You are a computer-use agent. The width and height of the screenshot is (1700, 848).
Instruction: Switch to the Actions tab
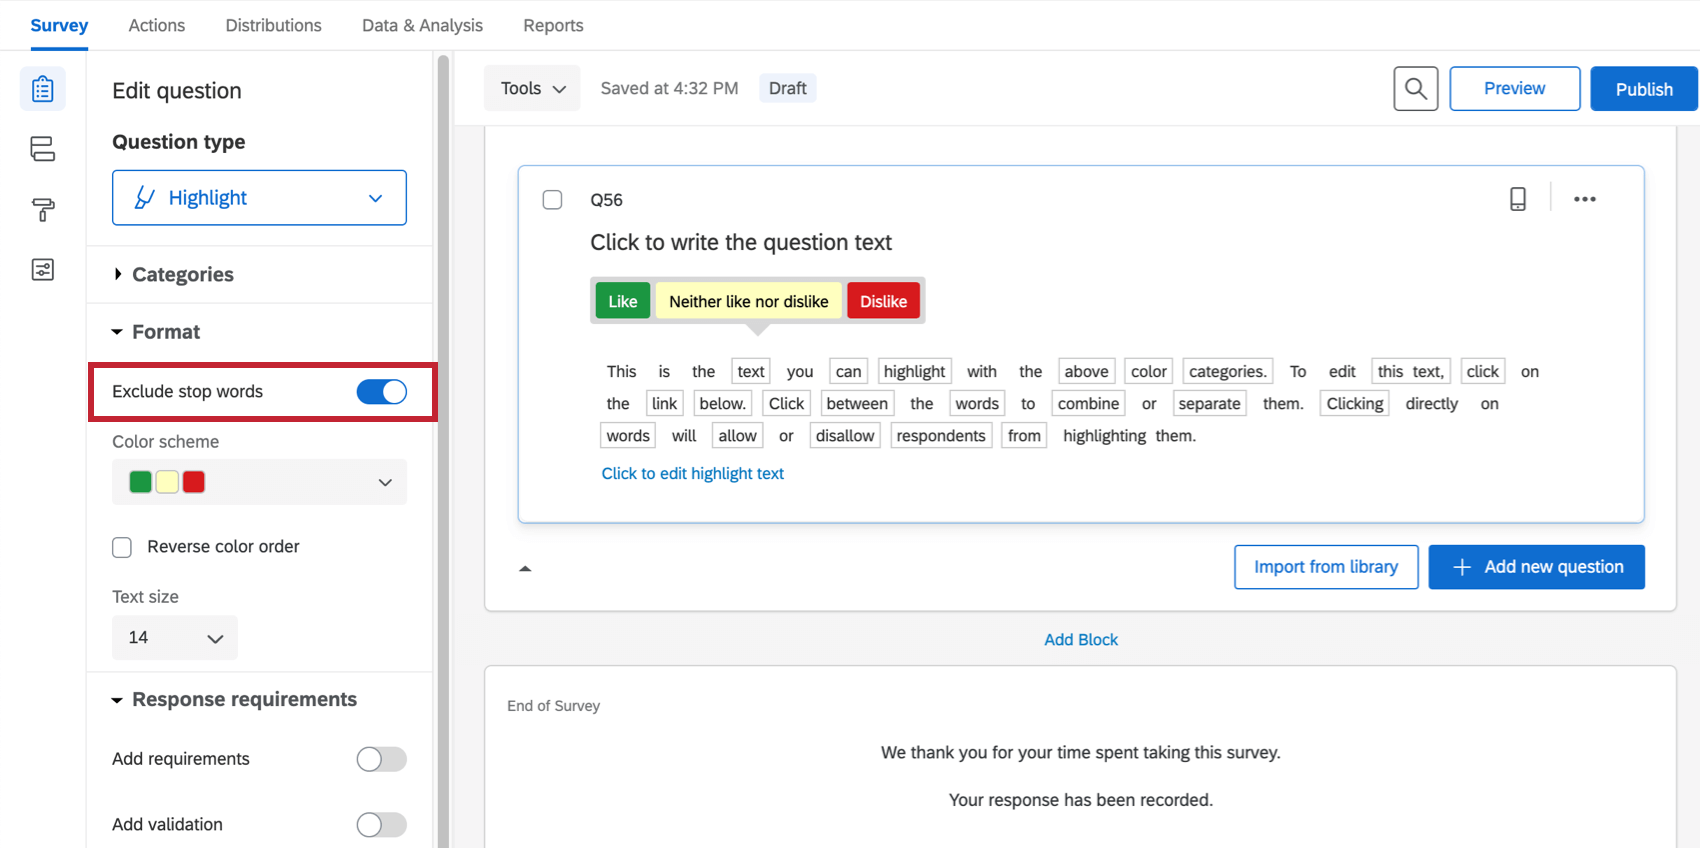[157, 25]
